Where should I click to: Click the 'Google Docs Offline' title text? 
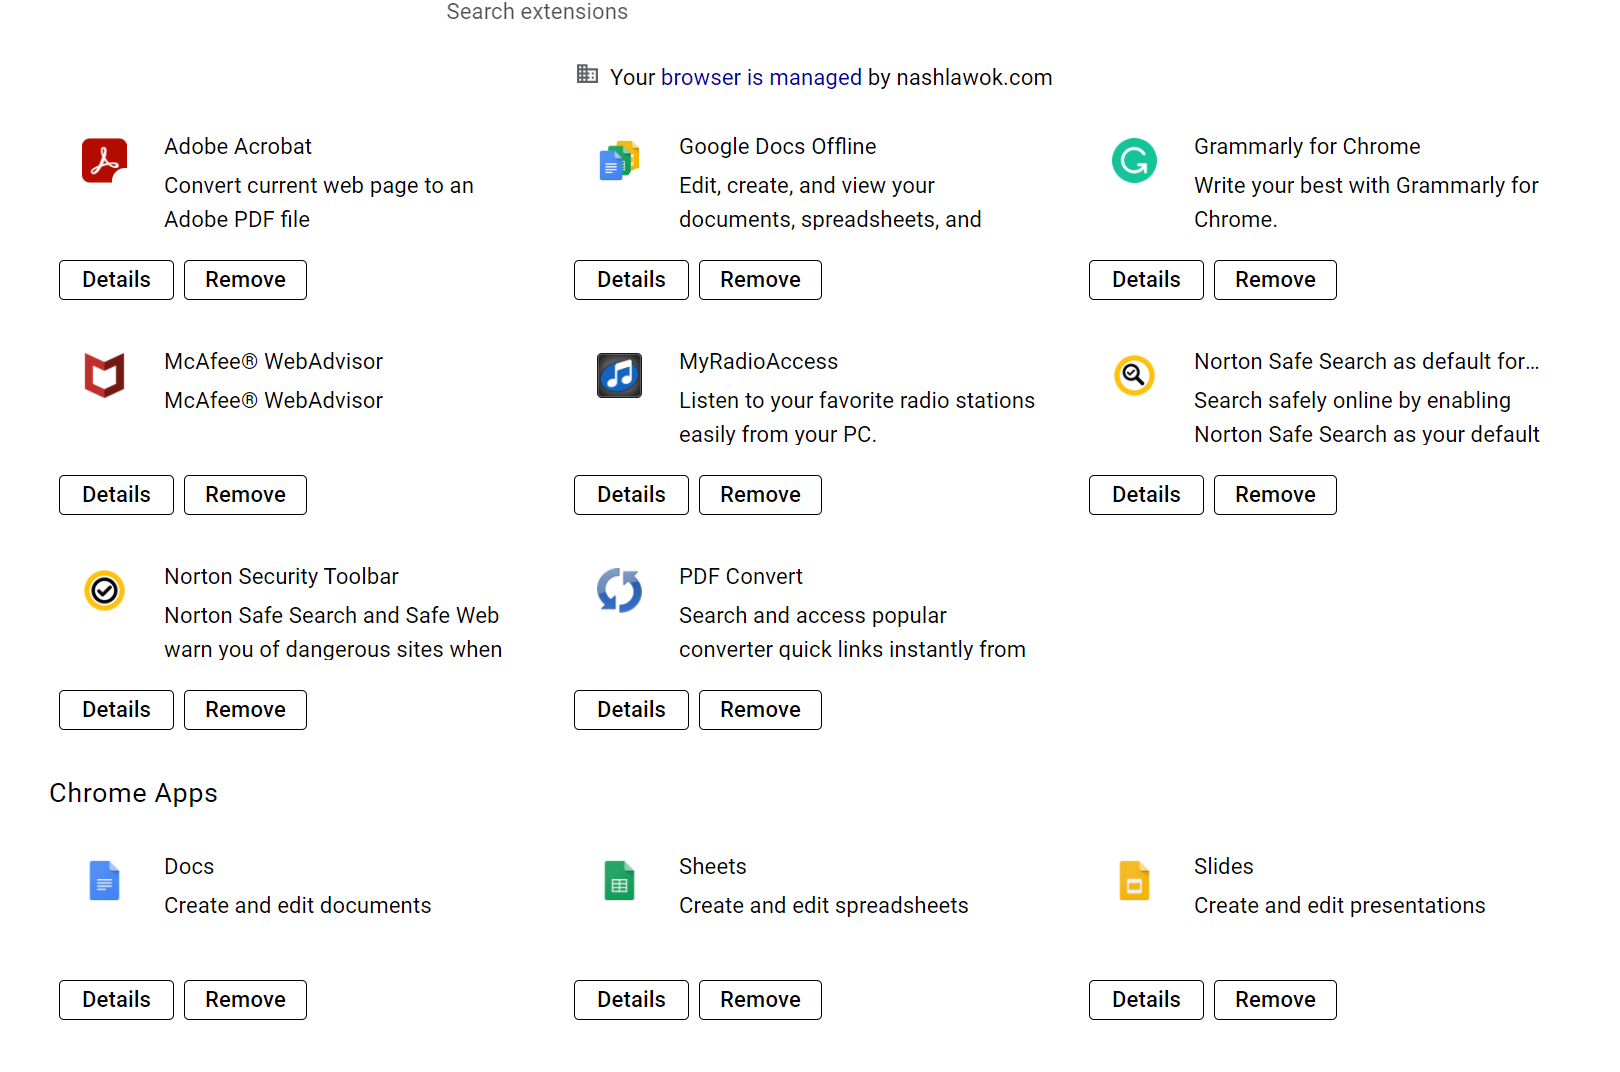click(x=778, y=146)
